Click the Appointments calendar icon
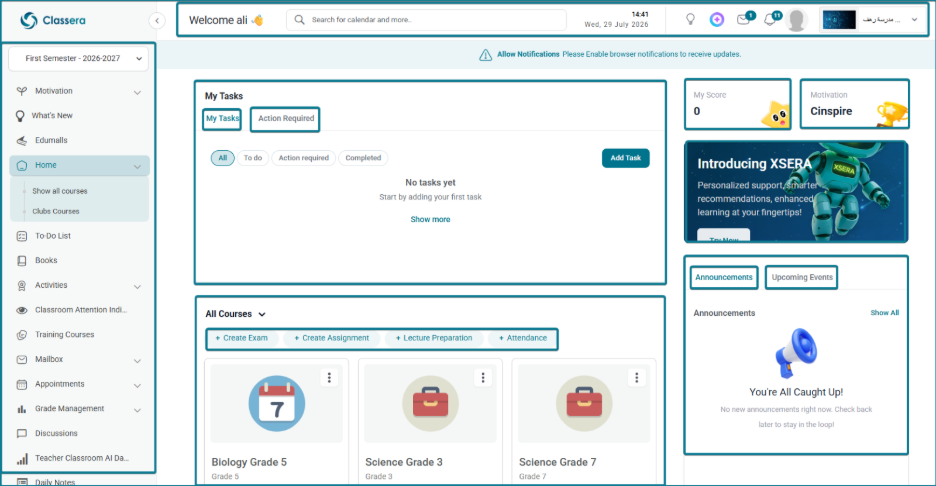Viewport: 936px width, 486px height. click(21, 385)
